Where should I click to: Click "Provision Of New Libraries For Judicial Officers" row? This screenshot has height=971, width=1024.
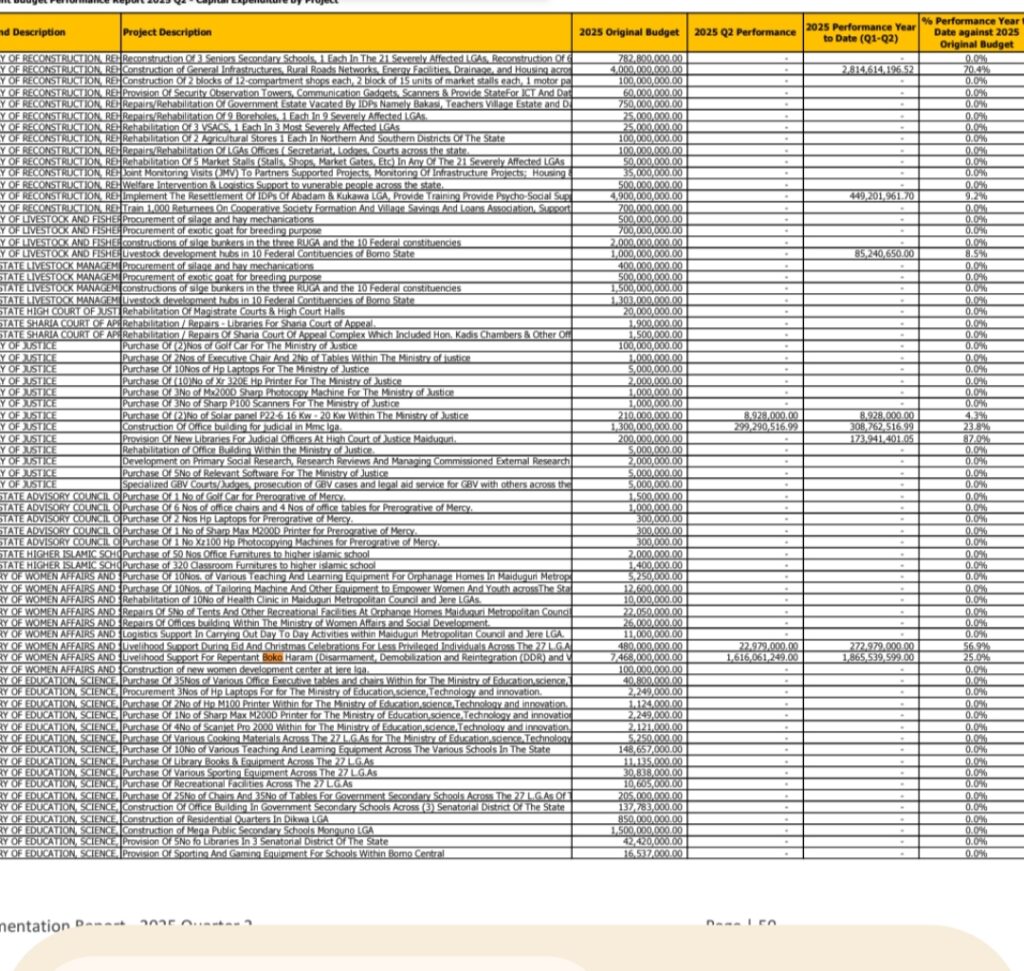pyautogui.click(x=289, y=439)
